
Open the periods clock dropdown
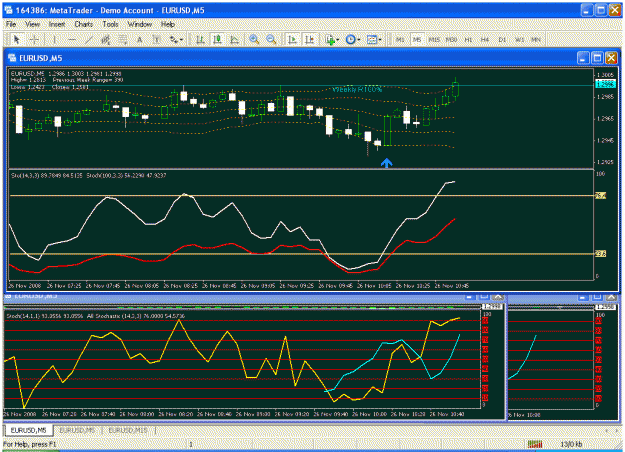click(352, 39)
